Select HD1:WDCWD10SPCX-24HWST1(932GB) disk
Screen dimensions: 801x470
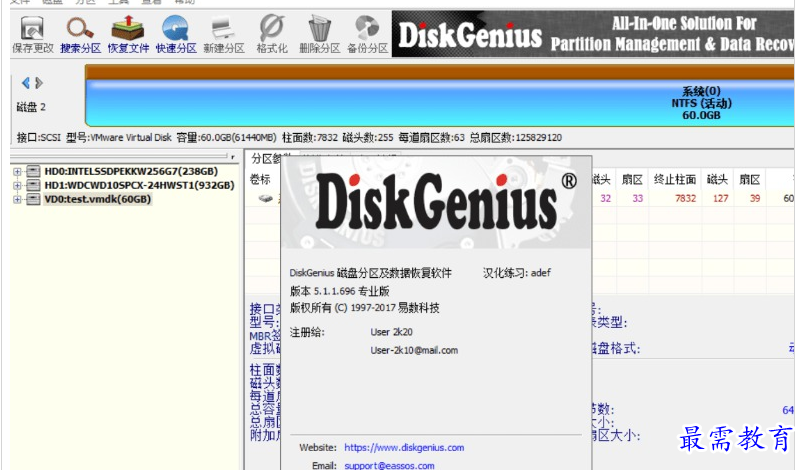[x=139, y=185]
